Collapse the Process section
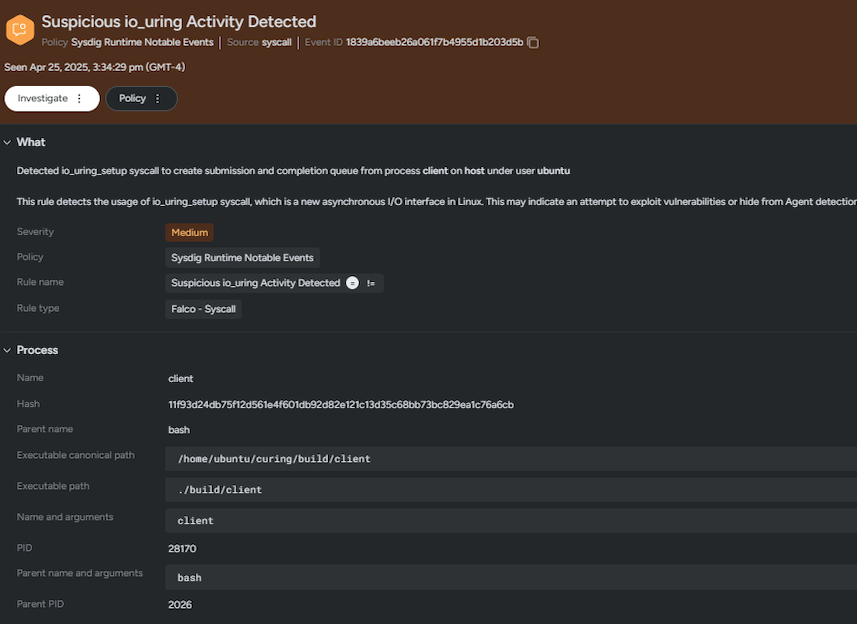This screenshot has width=857, height=624. click(x=8, y=350)
